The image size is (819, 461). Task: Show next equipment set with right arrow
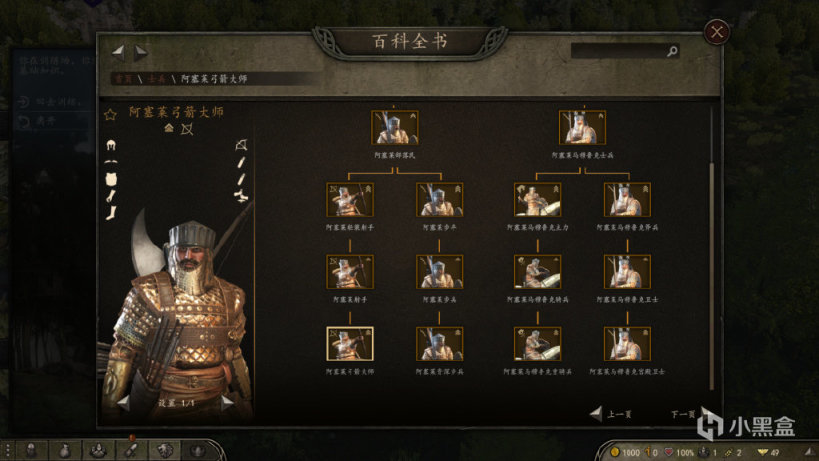[x=228, y=402]
